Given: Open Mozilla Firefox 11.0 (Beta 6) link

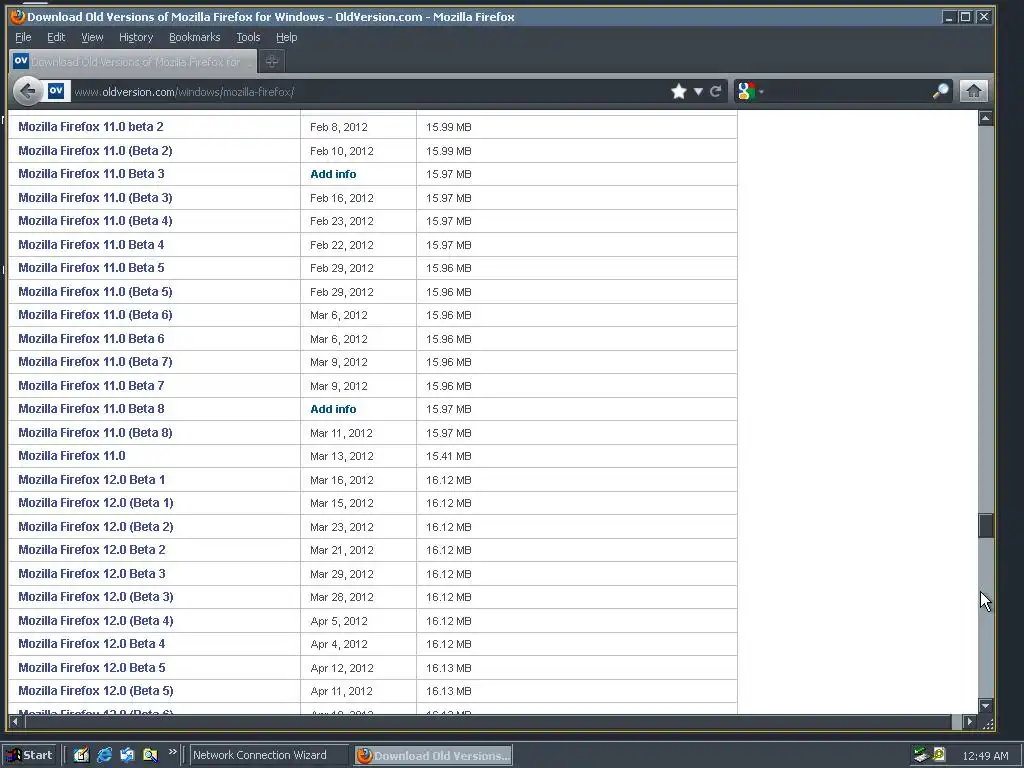Looking at the screenshot, I should 95,315.
